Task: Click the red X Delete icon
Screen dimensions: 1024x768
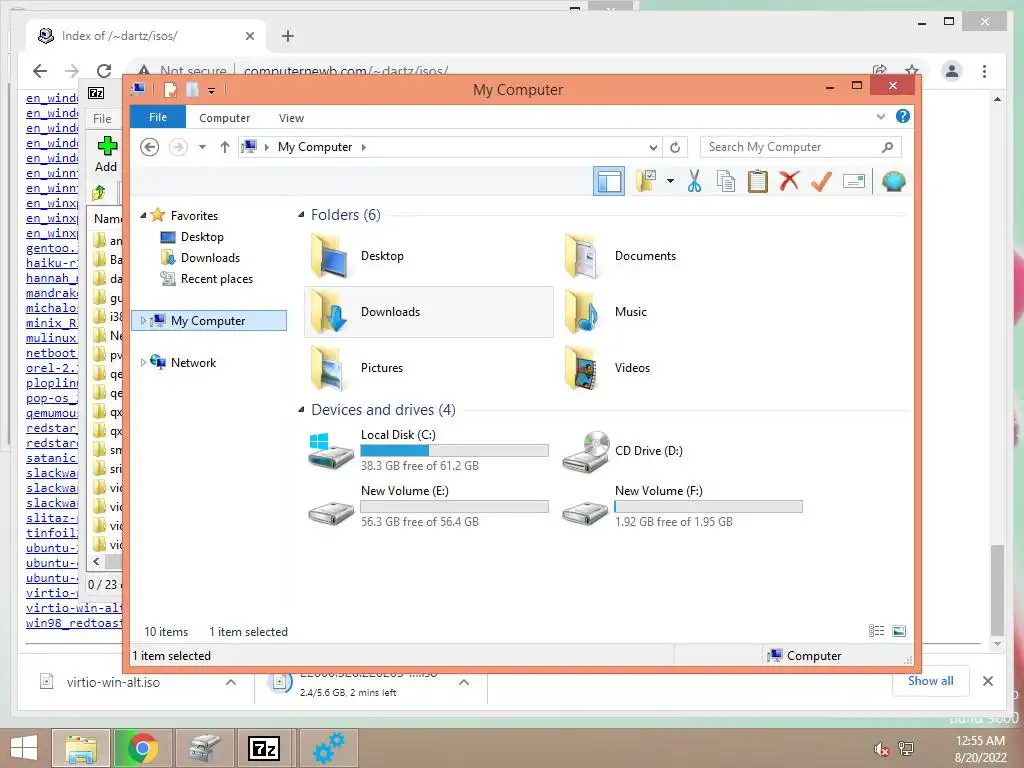Action: (x=789, y=181)
